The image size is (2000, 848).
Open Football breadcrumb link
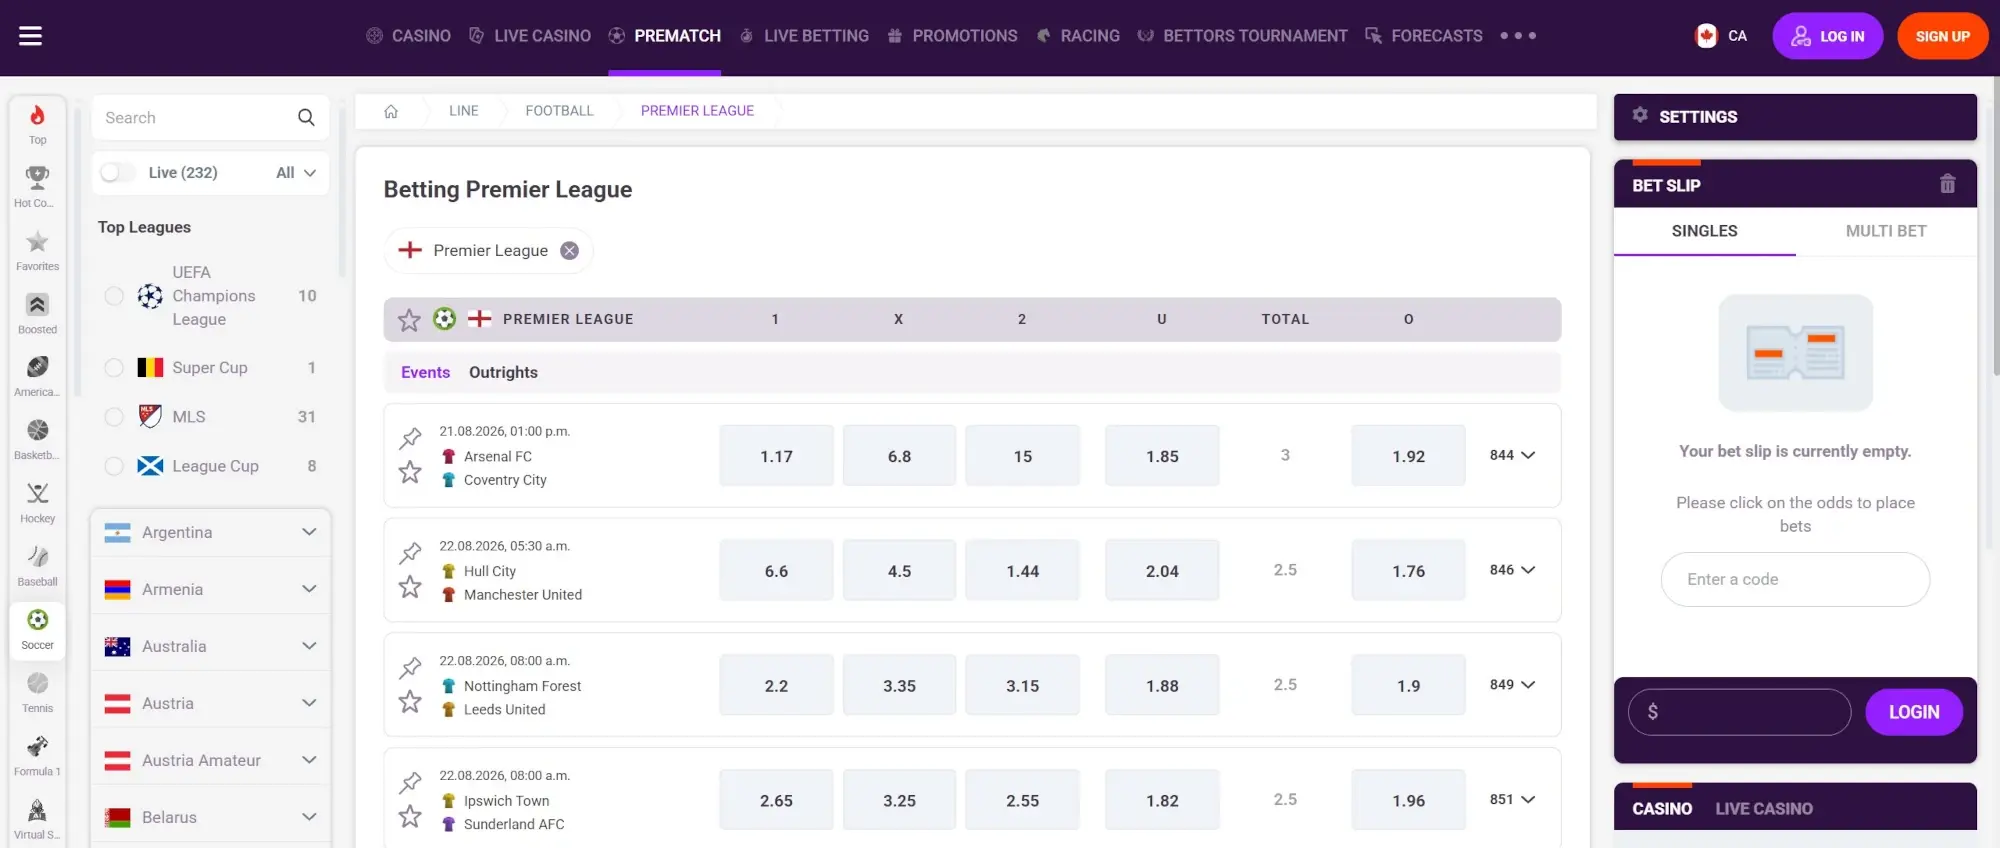(559, 111)
